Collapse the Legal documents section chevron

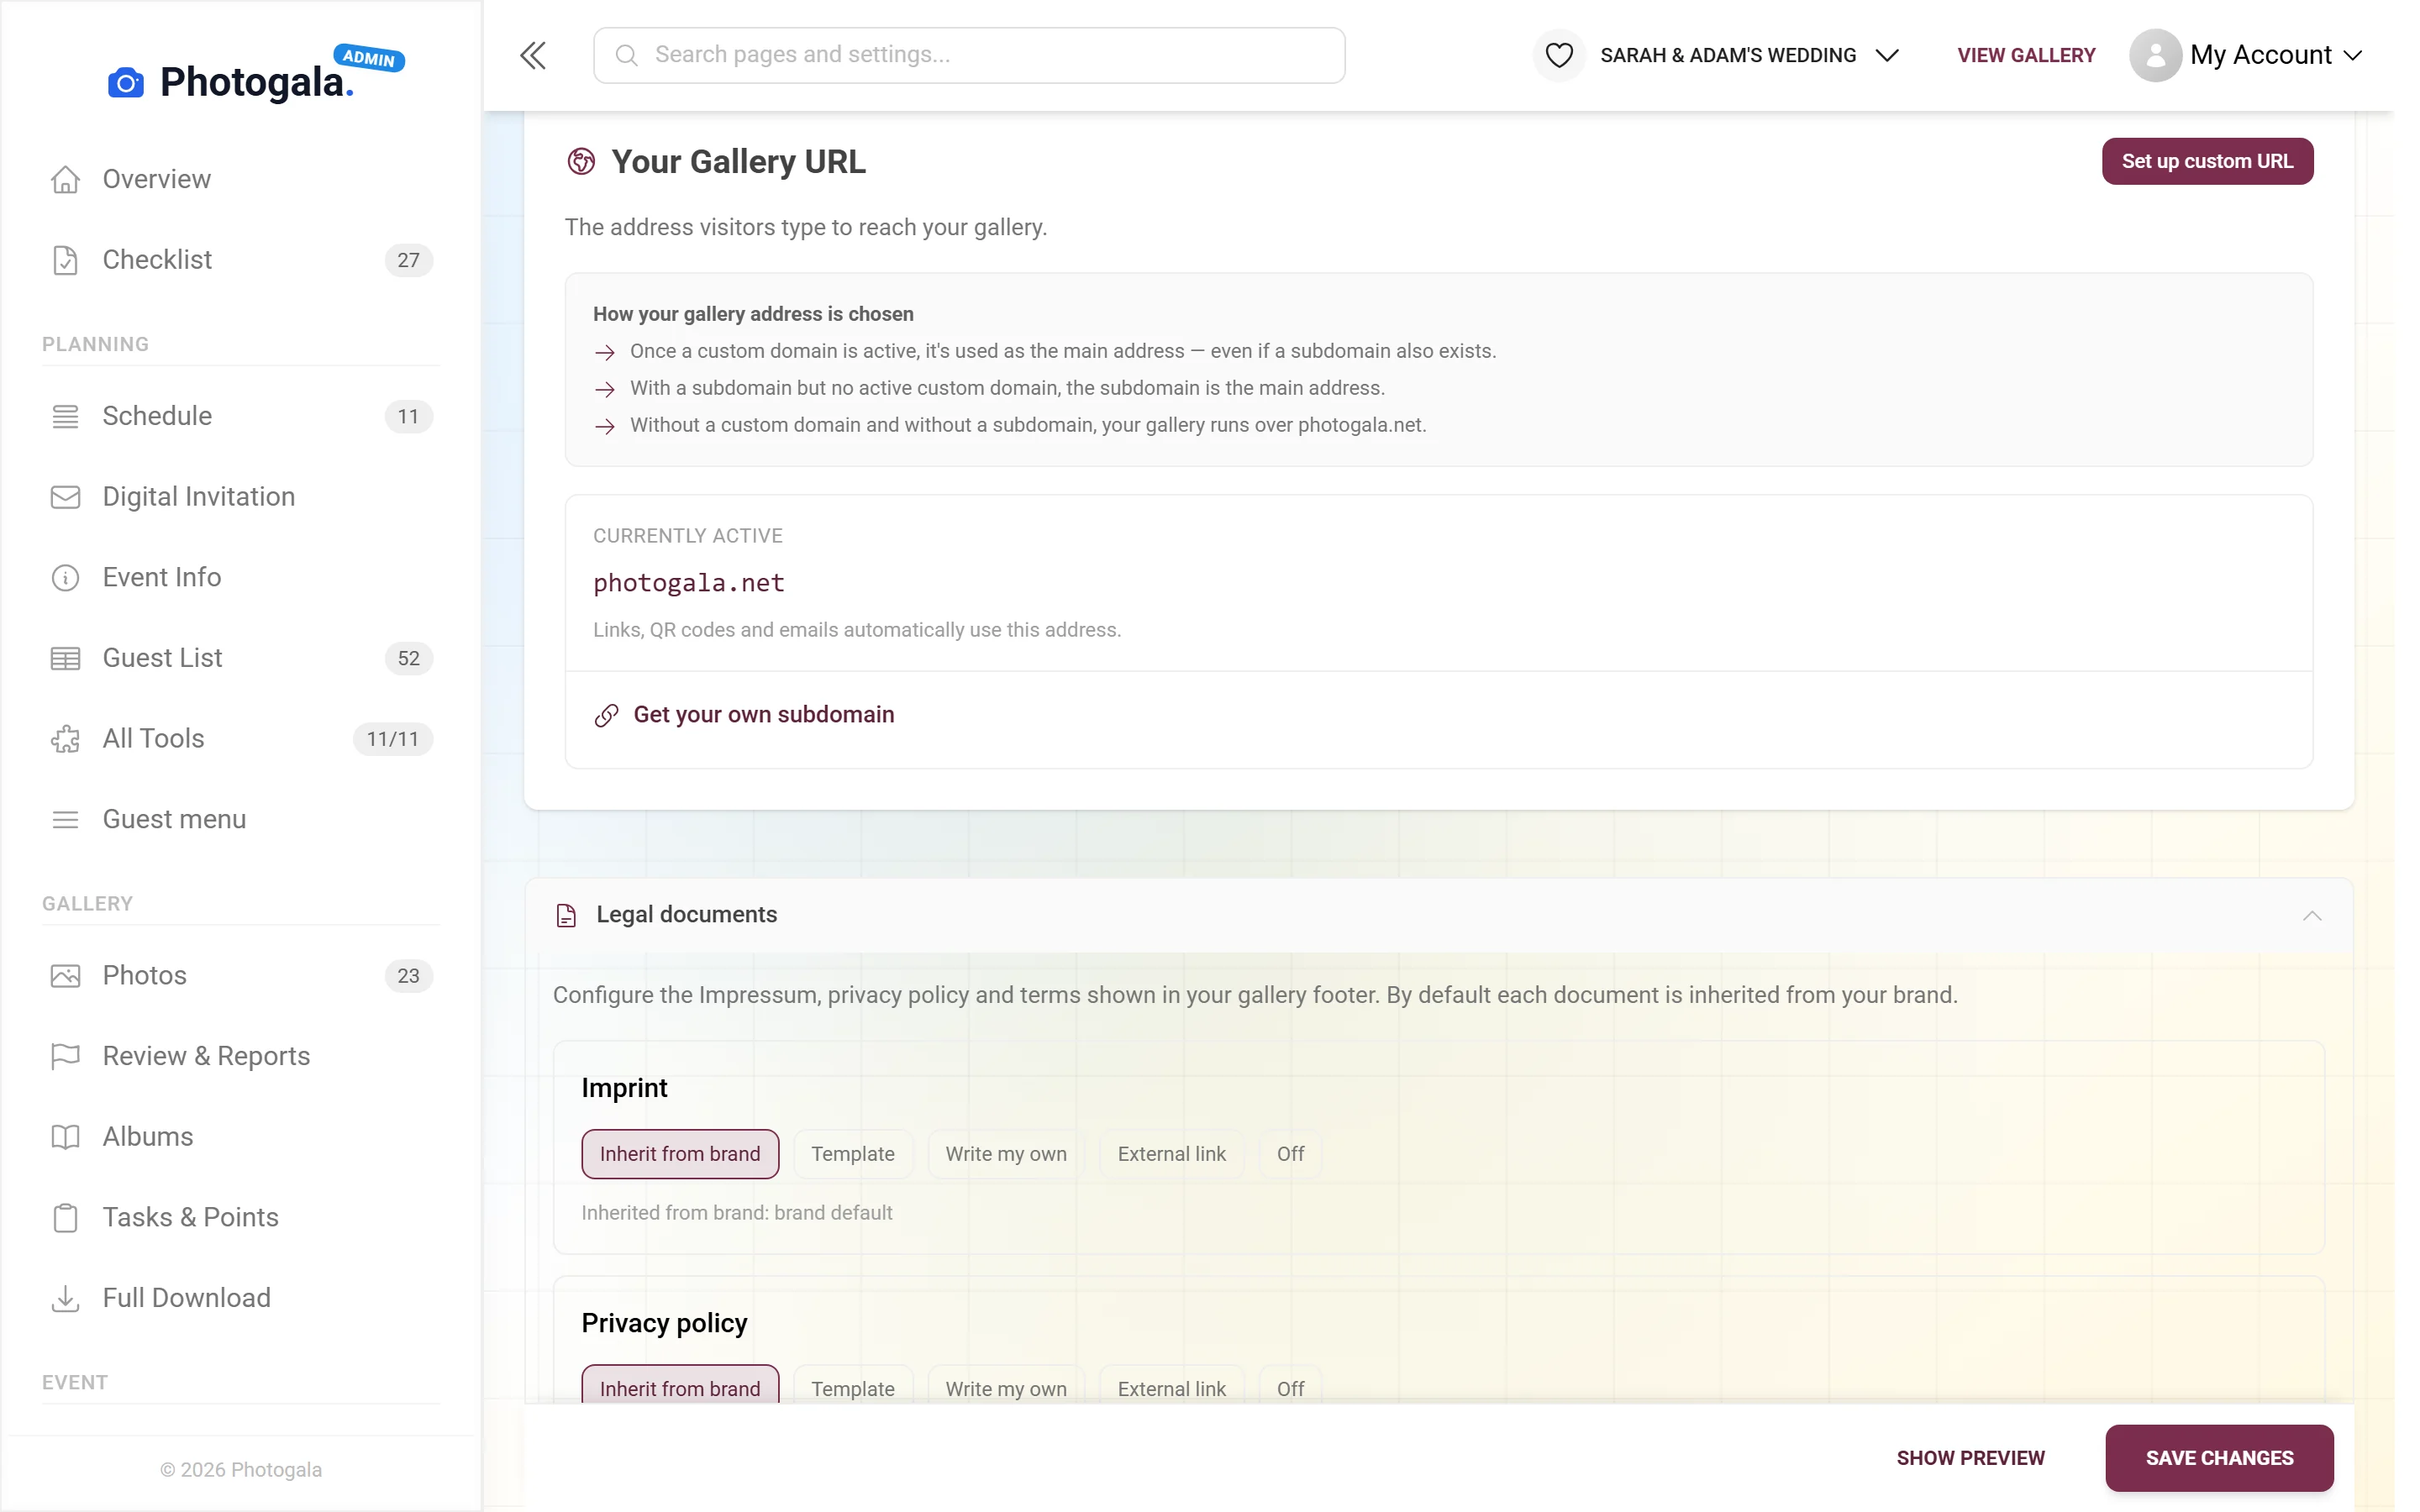[x=2312, y=915]
